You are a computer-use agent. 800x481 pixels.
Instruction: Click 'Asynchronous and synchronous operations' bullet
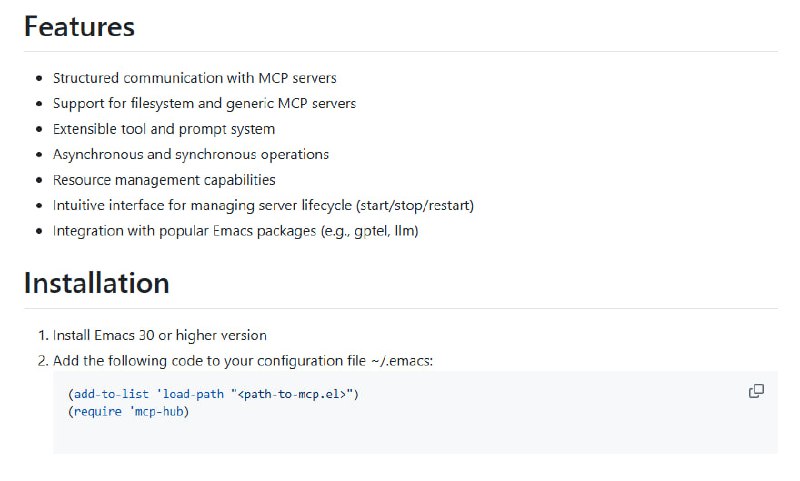click(190, 154)
